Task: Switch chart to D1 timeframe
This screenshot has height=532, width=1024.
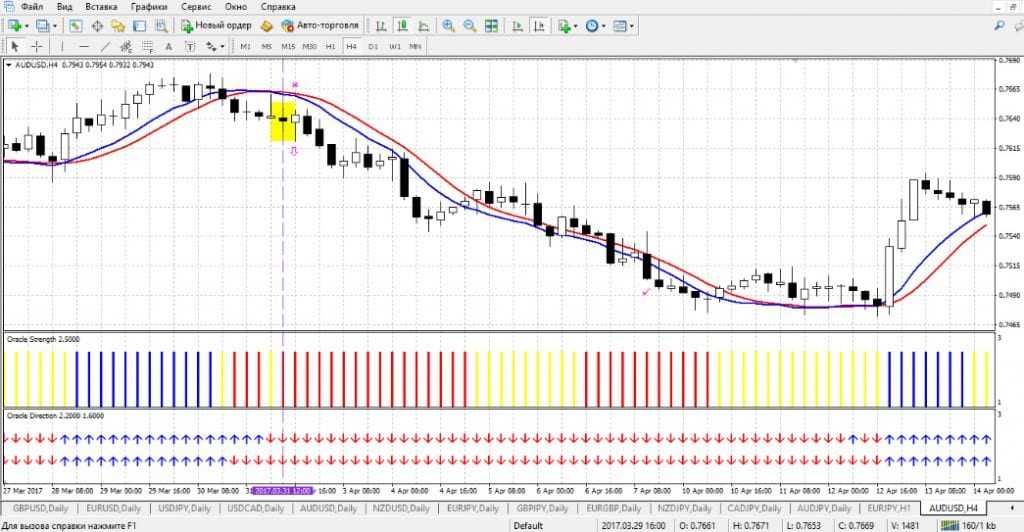Action: [x=373, y=46]
